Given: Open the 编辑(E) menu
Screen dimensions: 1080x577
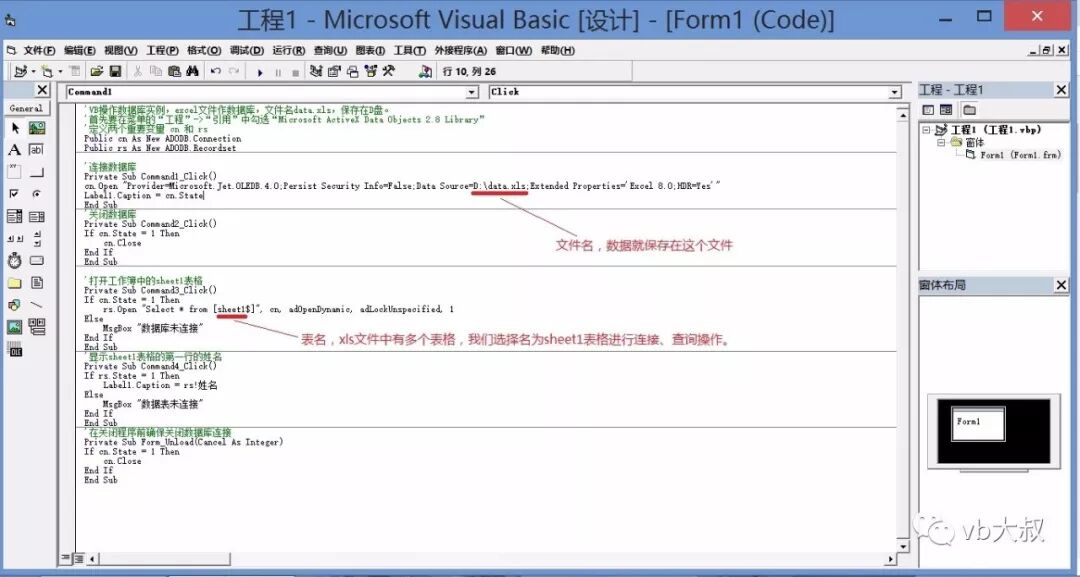Looking at the screenshot, I should (x=80, y=50).
